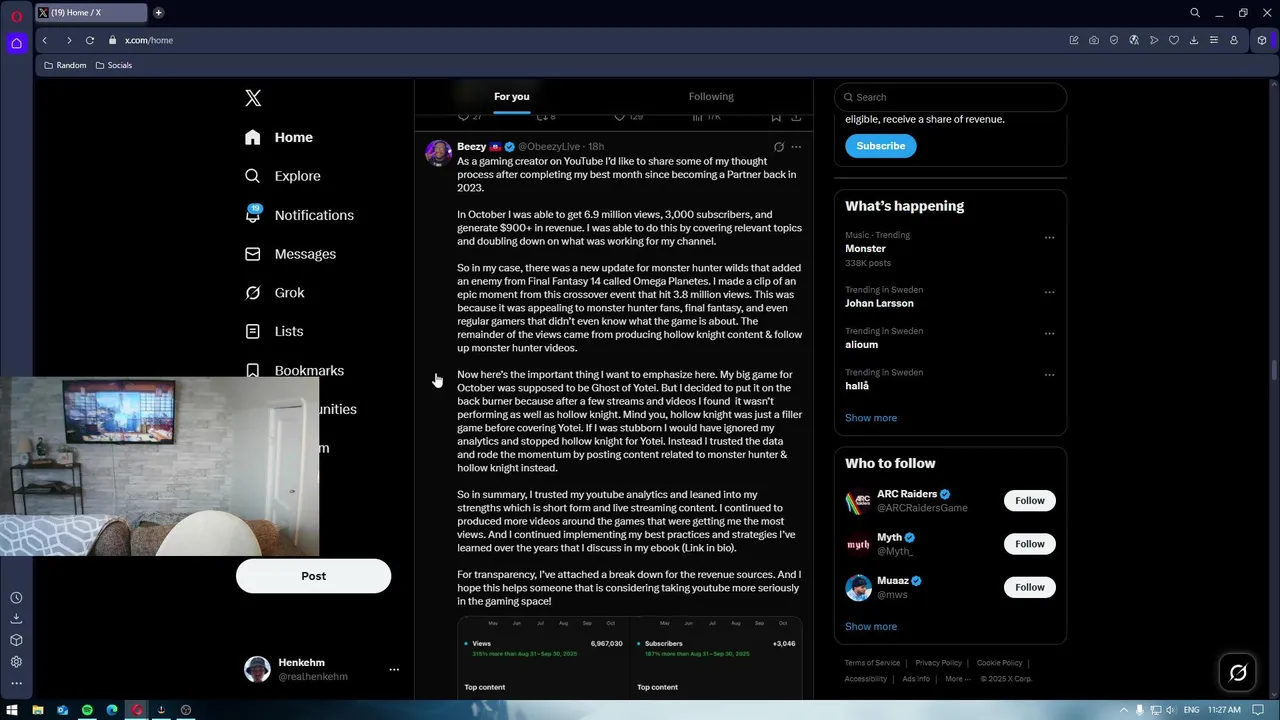Click the browser forward arrow
The height and width of the screenshot is (720, 1280).
68,40
